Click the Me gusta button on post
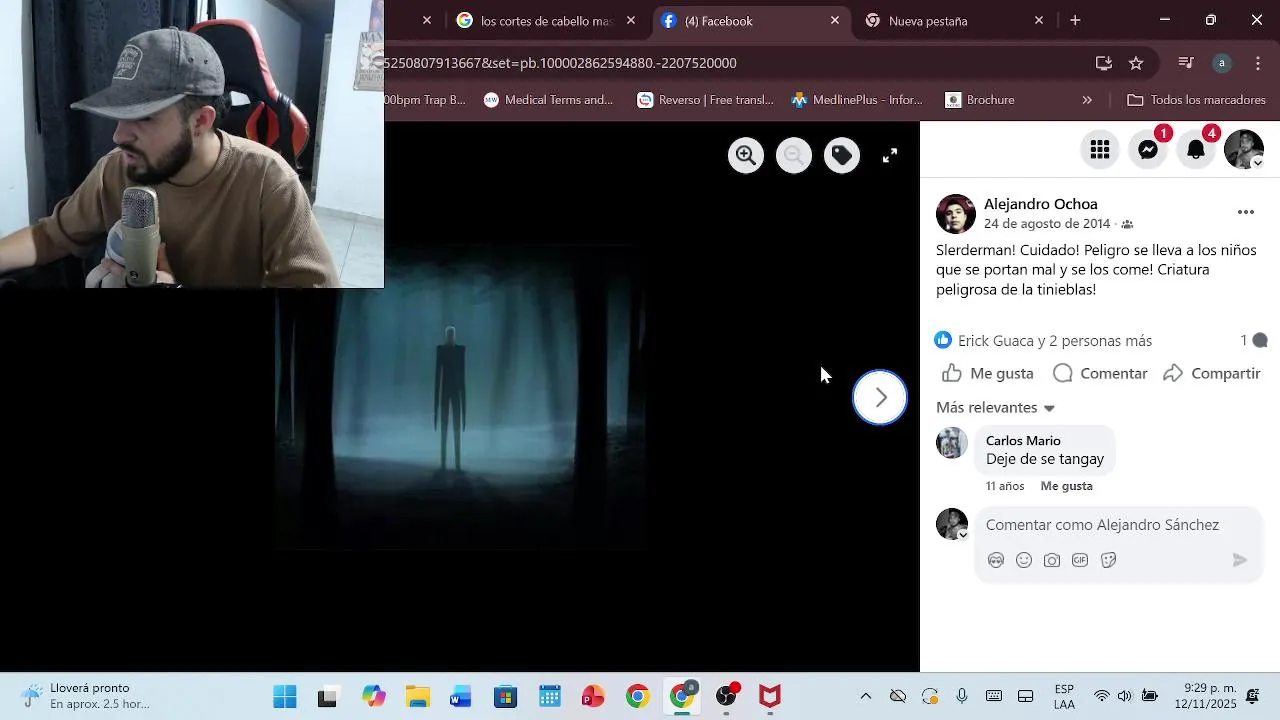The width and height of the screenshot is (1280, 720). pos(988,373)
